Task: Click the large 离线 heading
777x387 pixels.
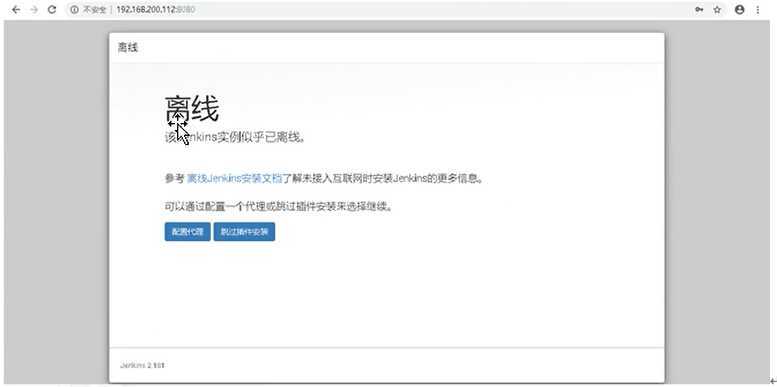Action: click(x=191, y=109)
